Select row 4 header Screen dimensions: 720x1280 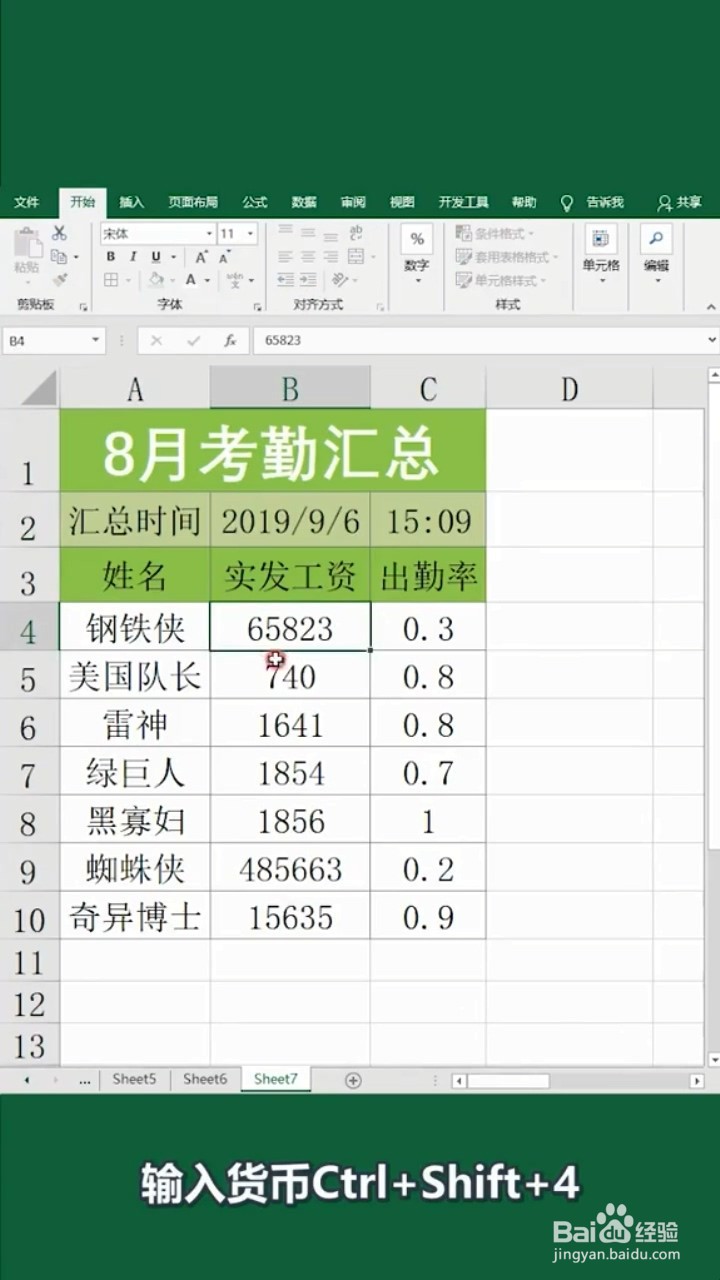click(29, 627)
